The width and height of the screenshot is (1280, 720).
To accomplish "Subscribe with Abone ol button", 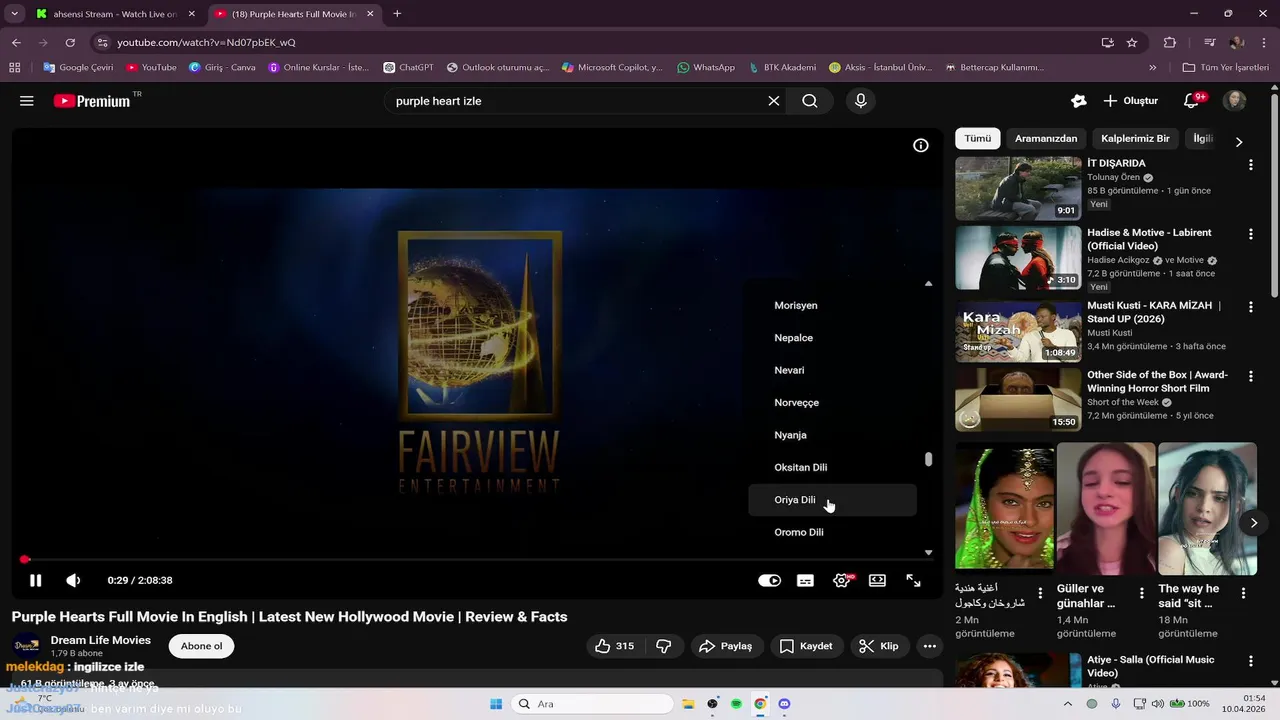I will pyautogui.click(x=201, y=646).
